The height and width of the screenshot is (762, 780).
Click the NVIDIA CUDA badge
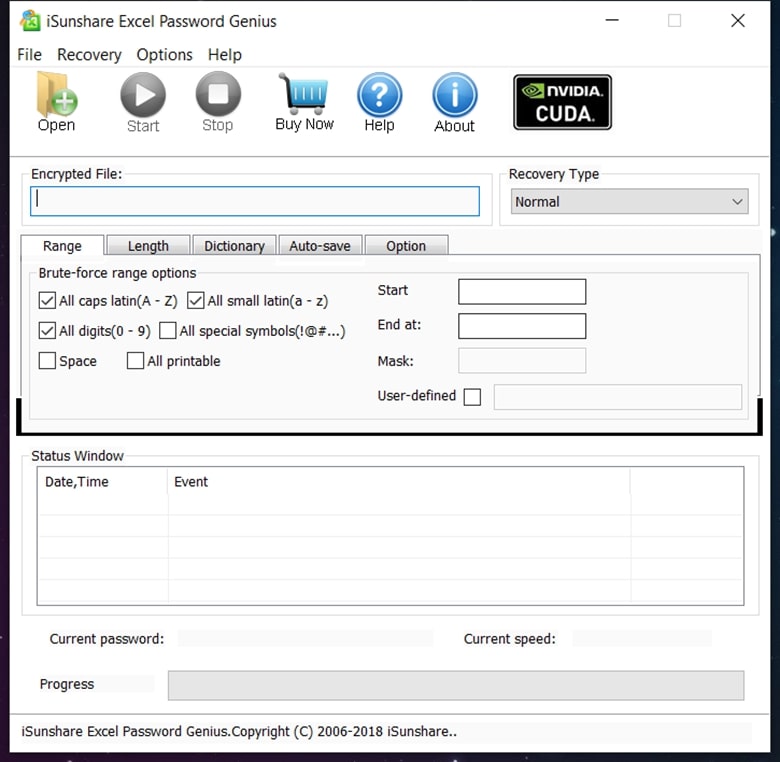pyautogui.click(x=562, y=102)
